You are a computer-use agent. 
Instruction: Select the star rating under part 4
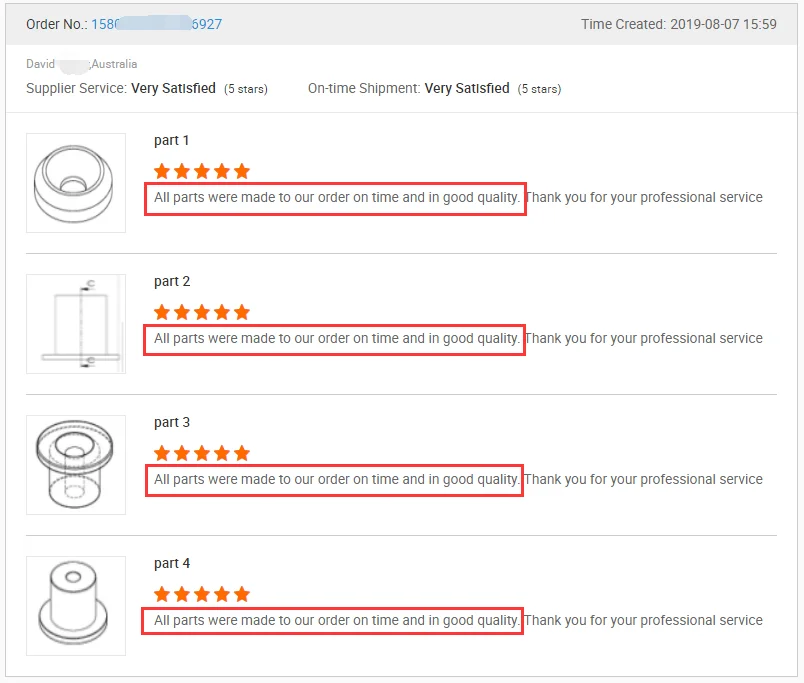202,594
